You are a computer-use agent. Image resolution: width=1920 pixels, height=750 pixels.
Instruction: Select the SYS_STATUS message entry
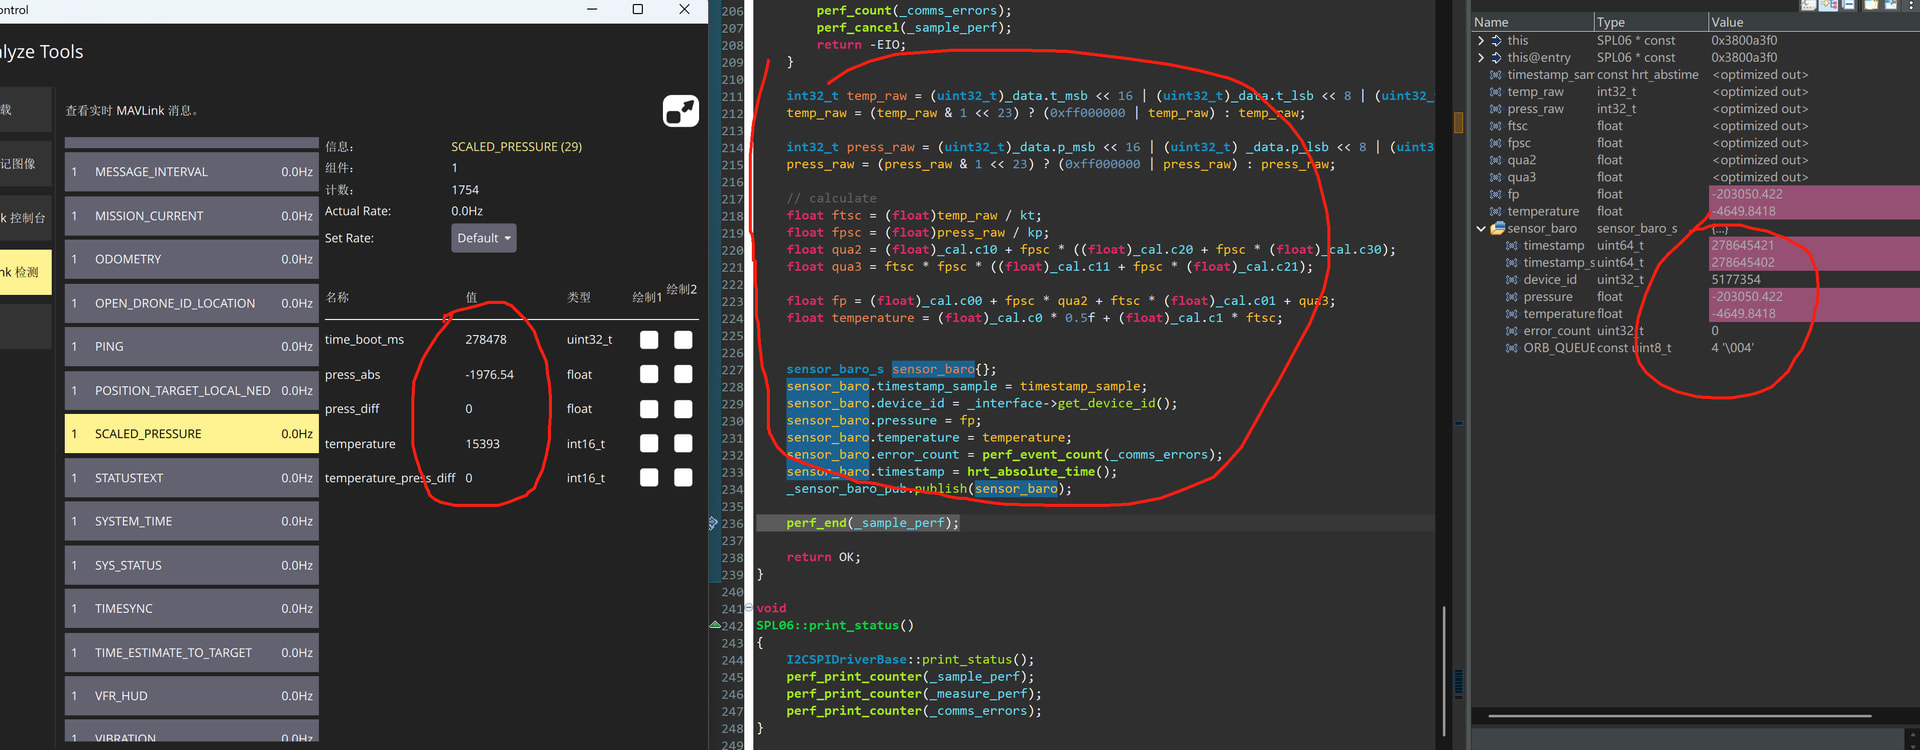(191, 565)
